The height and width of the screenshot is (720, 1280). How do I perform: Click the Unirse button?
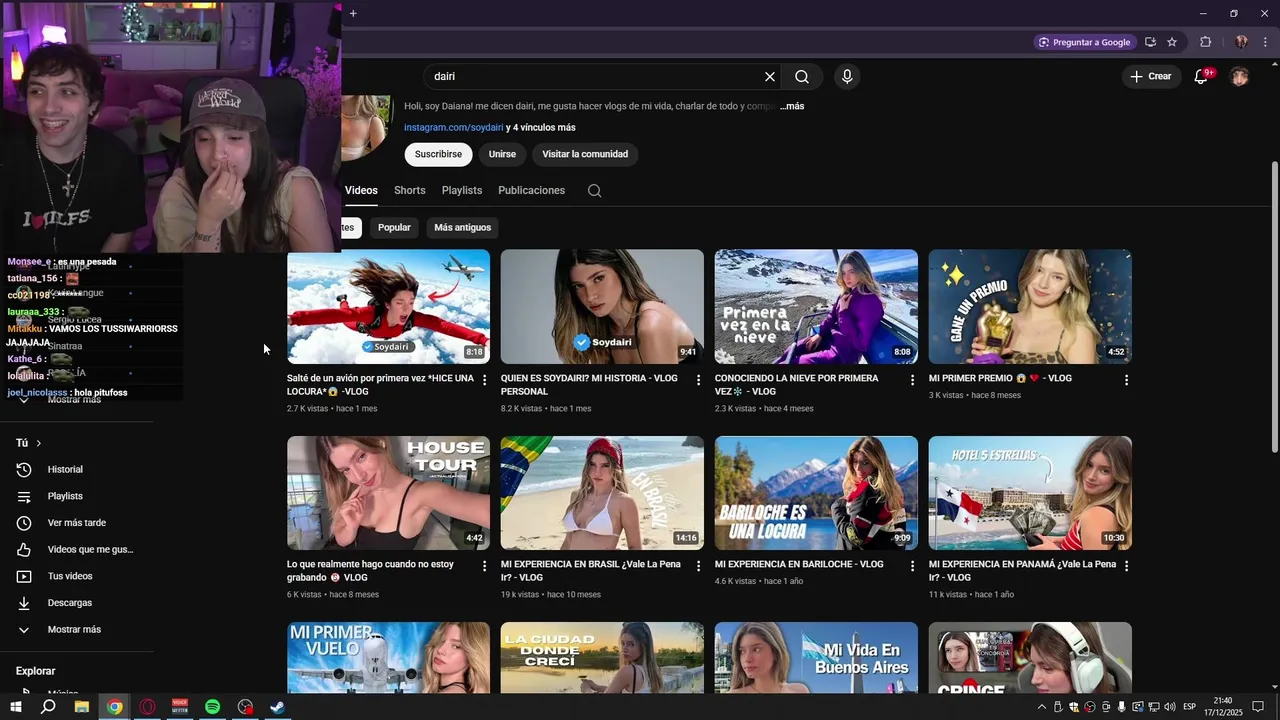pos(502,154)
